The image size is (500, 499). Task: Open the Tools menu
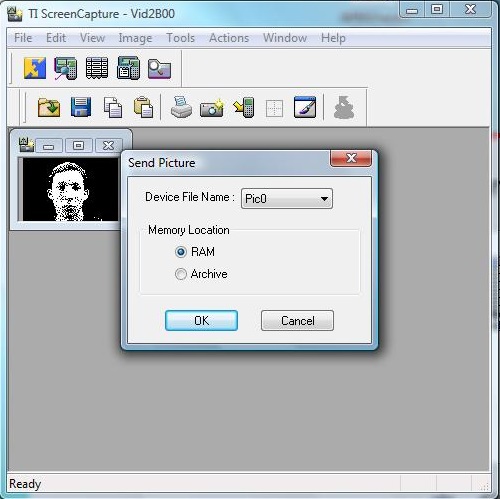pyautogui.click(x=180, y=38)
